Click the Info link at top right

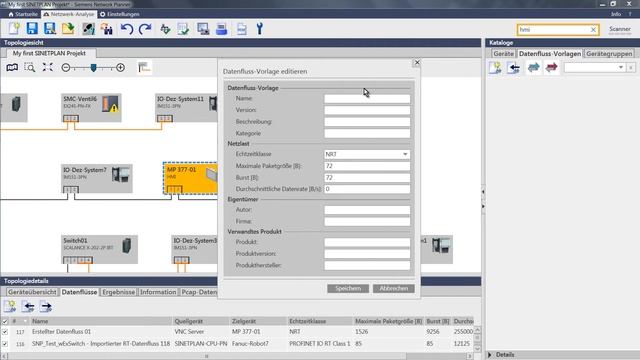pos(616,14)
